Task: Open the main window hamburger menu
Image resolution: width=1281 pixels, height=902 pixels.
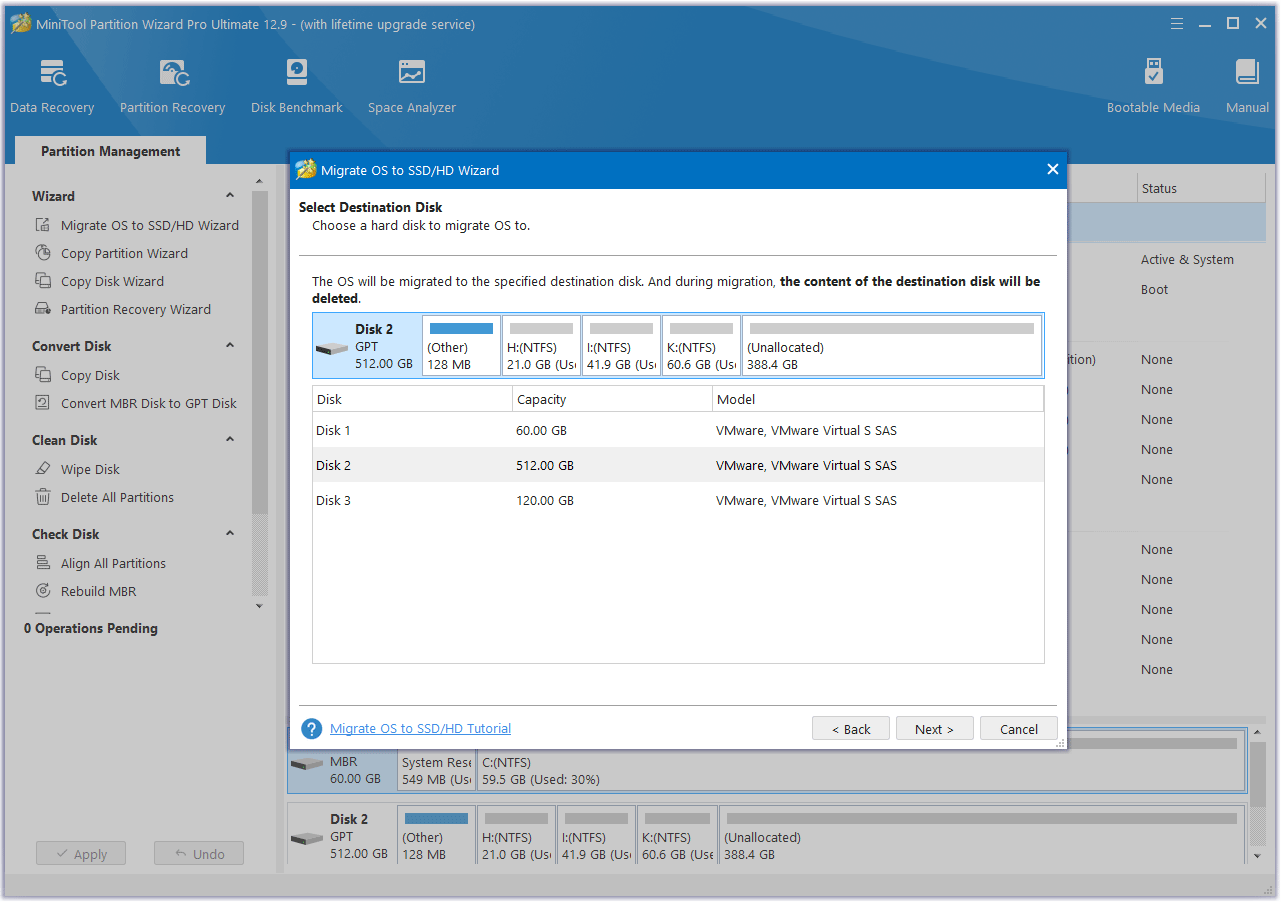Action: click(x=1176, y=23)
